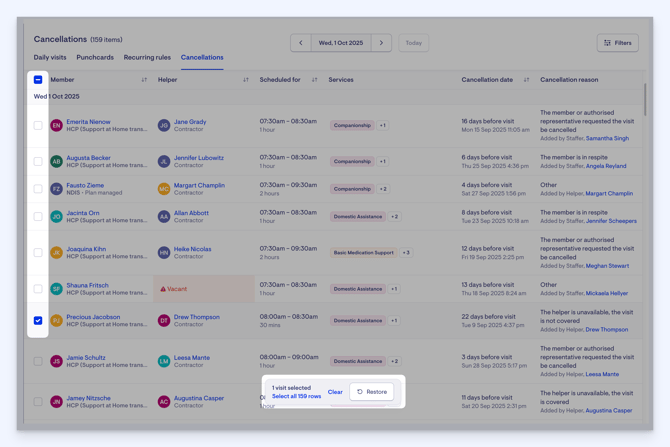The width and height of the screenshot is (670, 447).
Task: Check Emerita Nienow's row checkbox
Action: tap(38, 126)
